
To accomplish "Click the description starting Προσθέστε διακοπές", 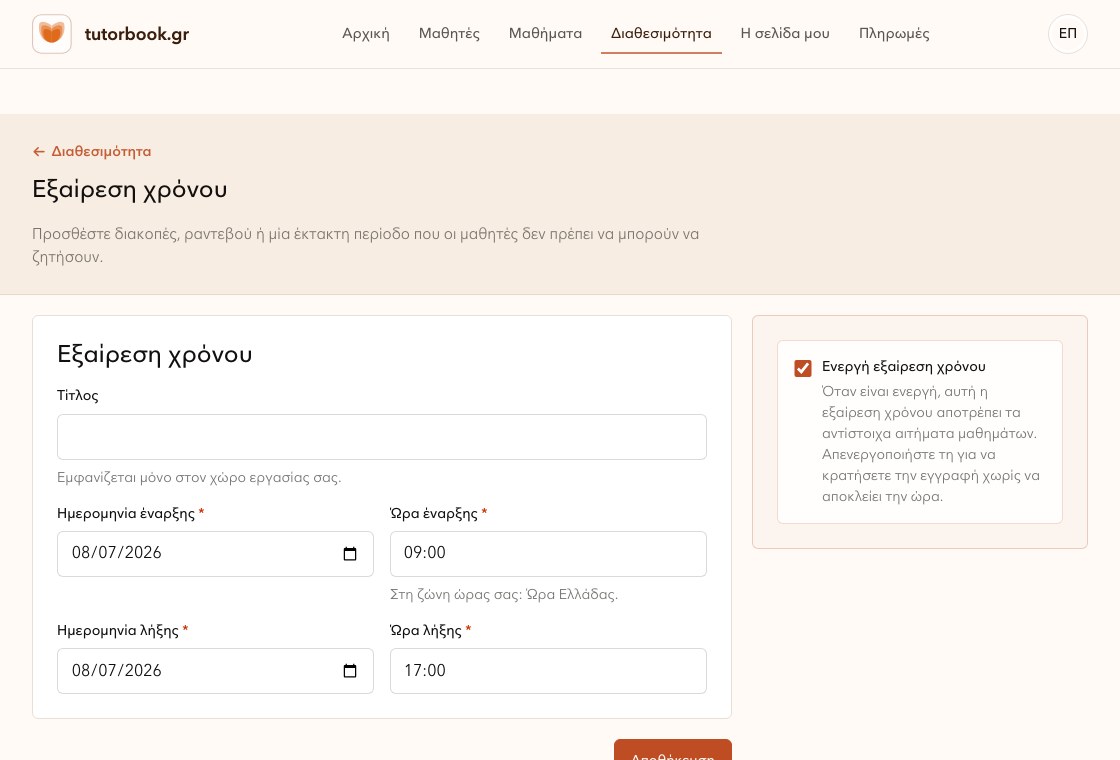I will (x=366, y=245).
